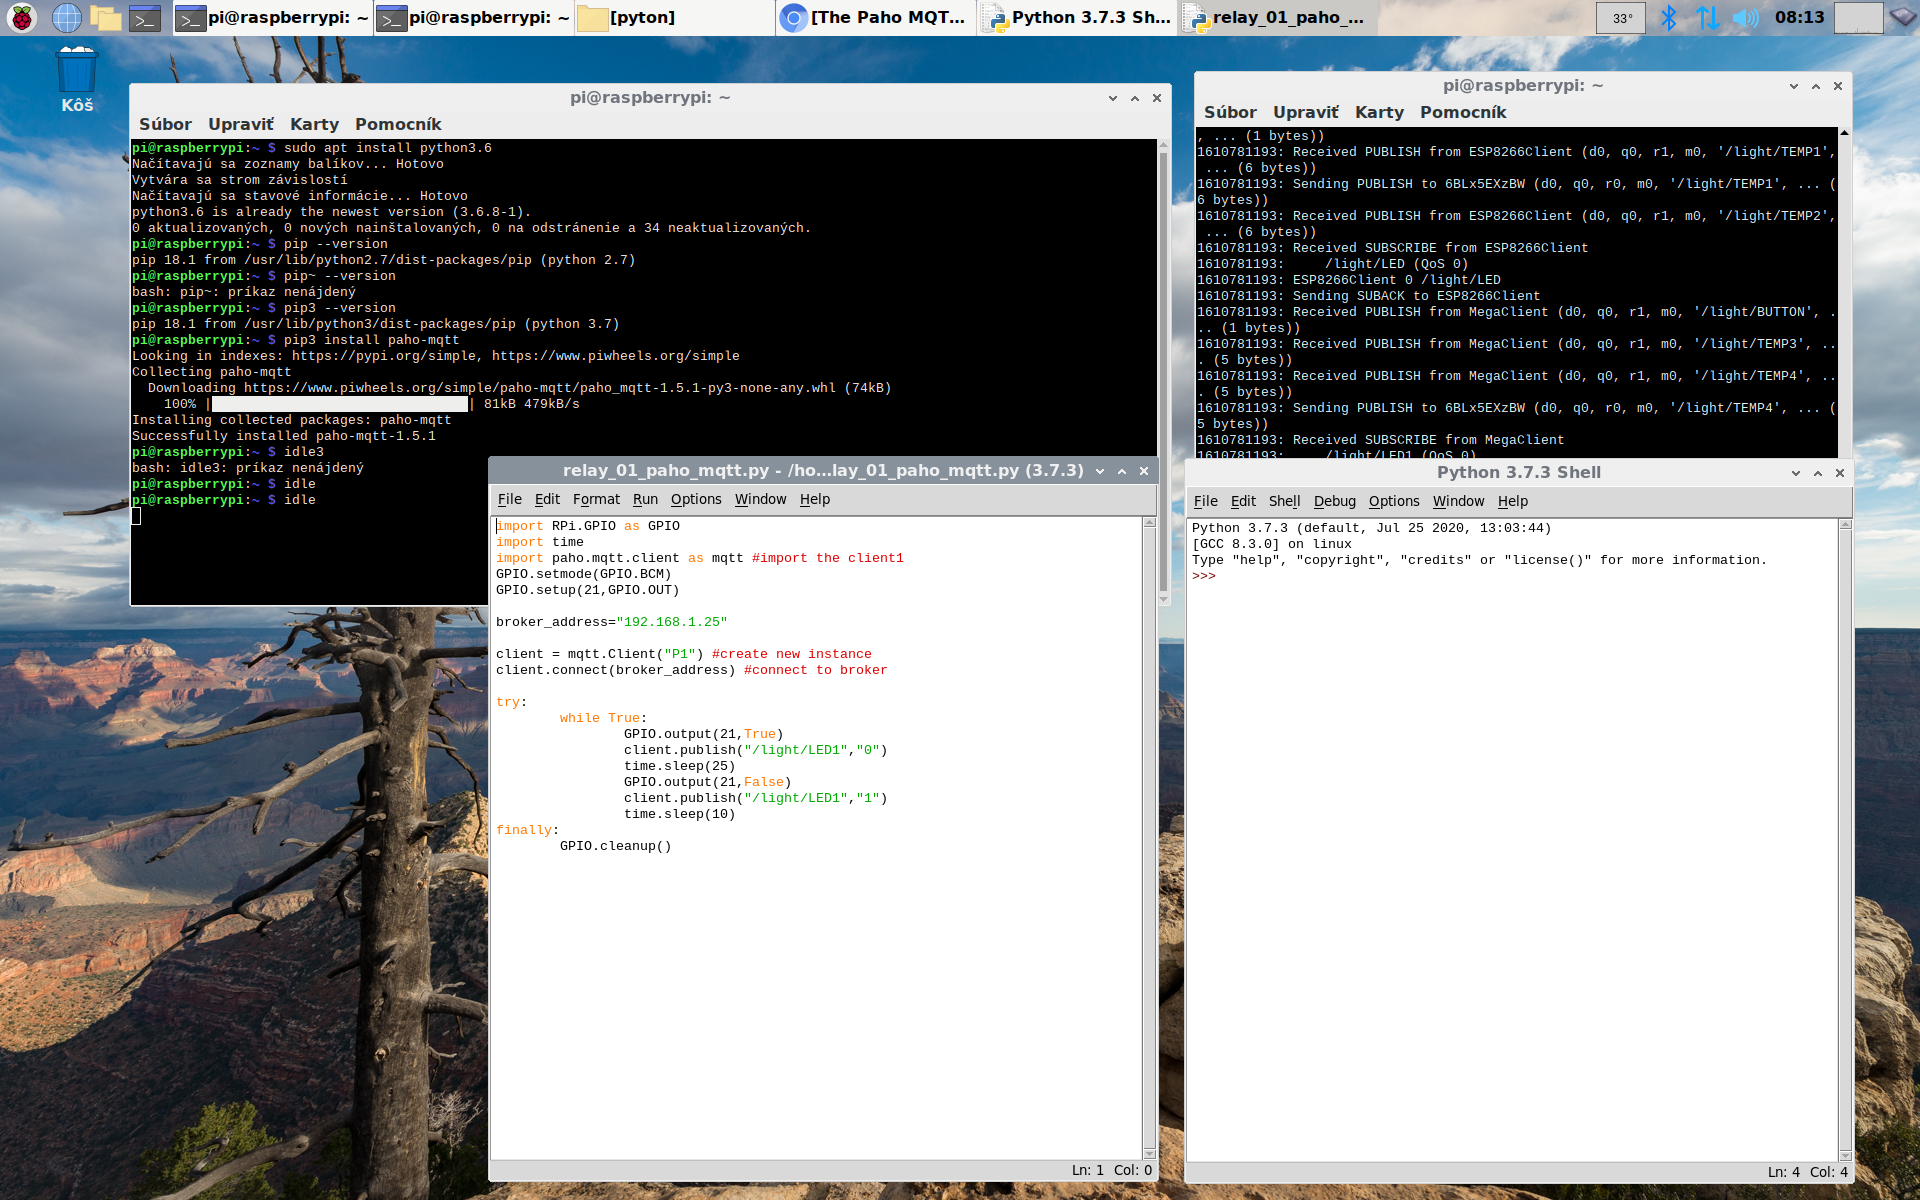
Task: Click the CPU temperature indicator
Action: point(1621,17)
